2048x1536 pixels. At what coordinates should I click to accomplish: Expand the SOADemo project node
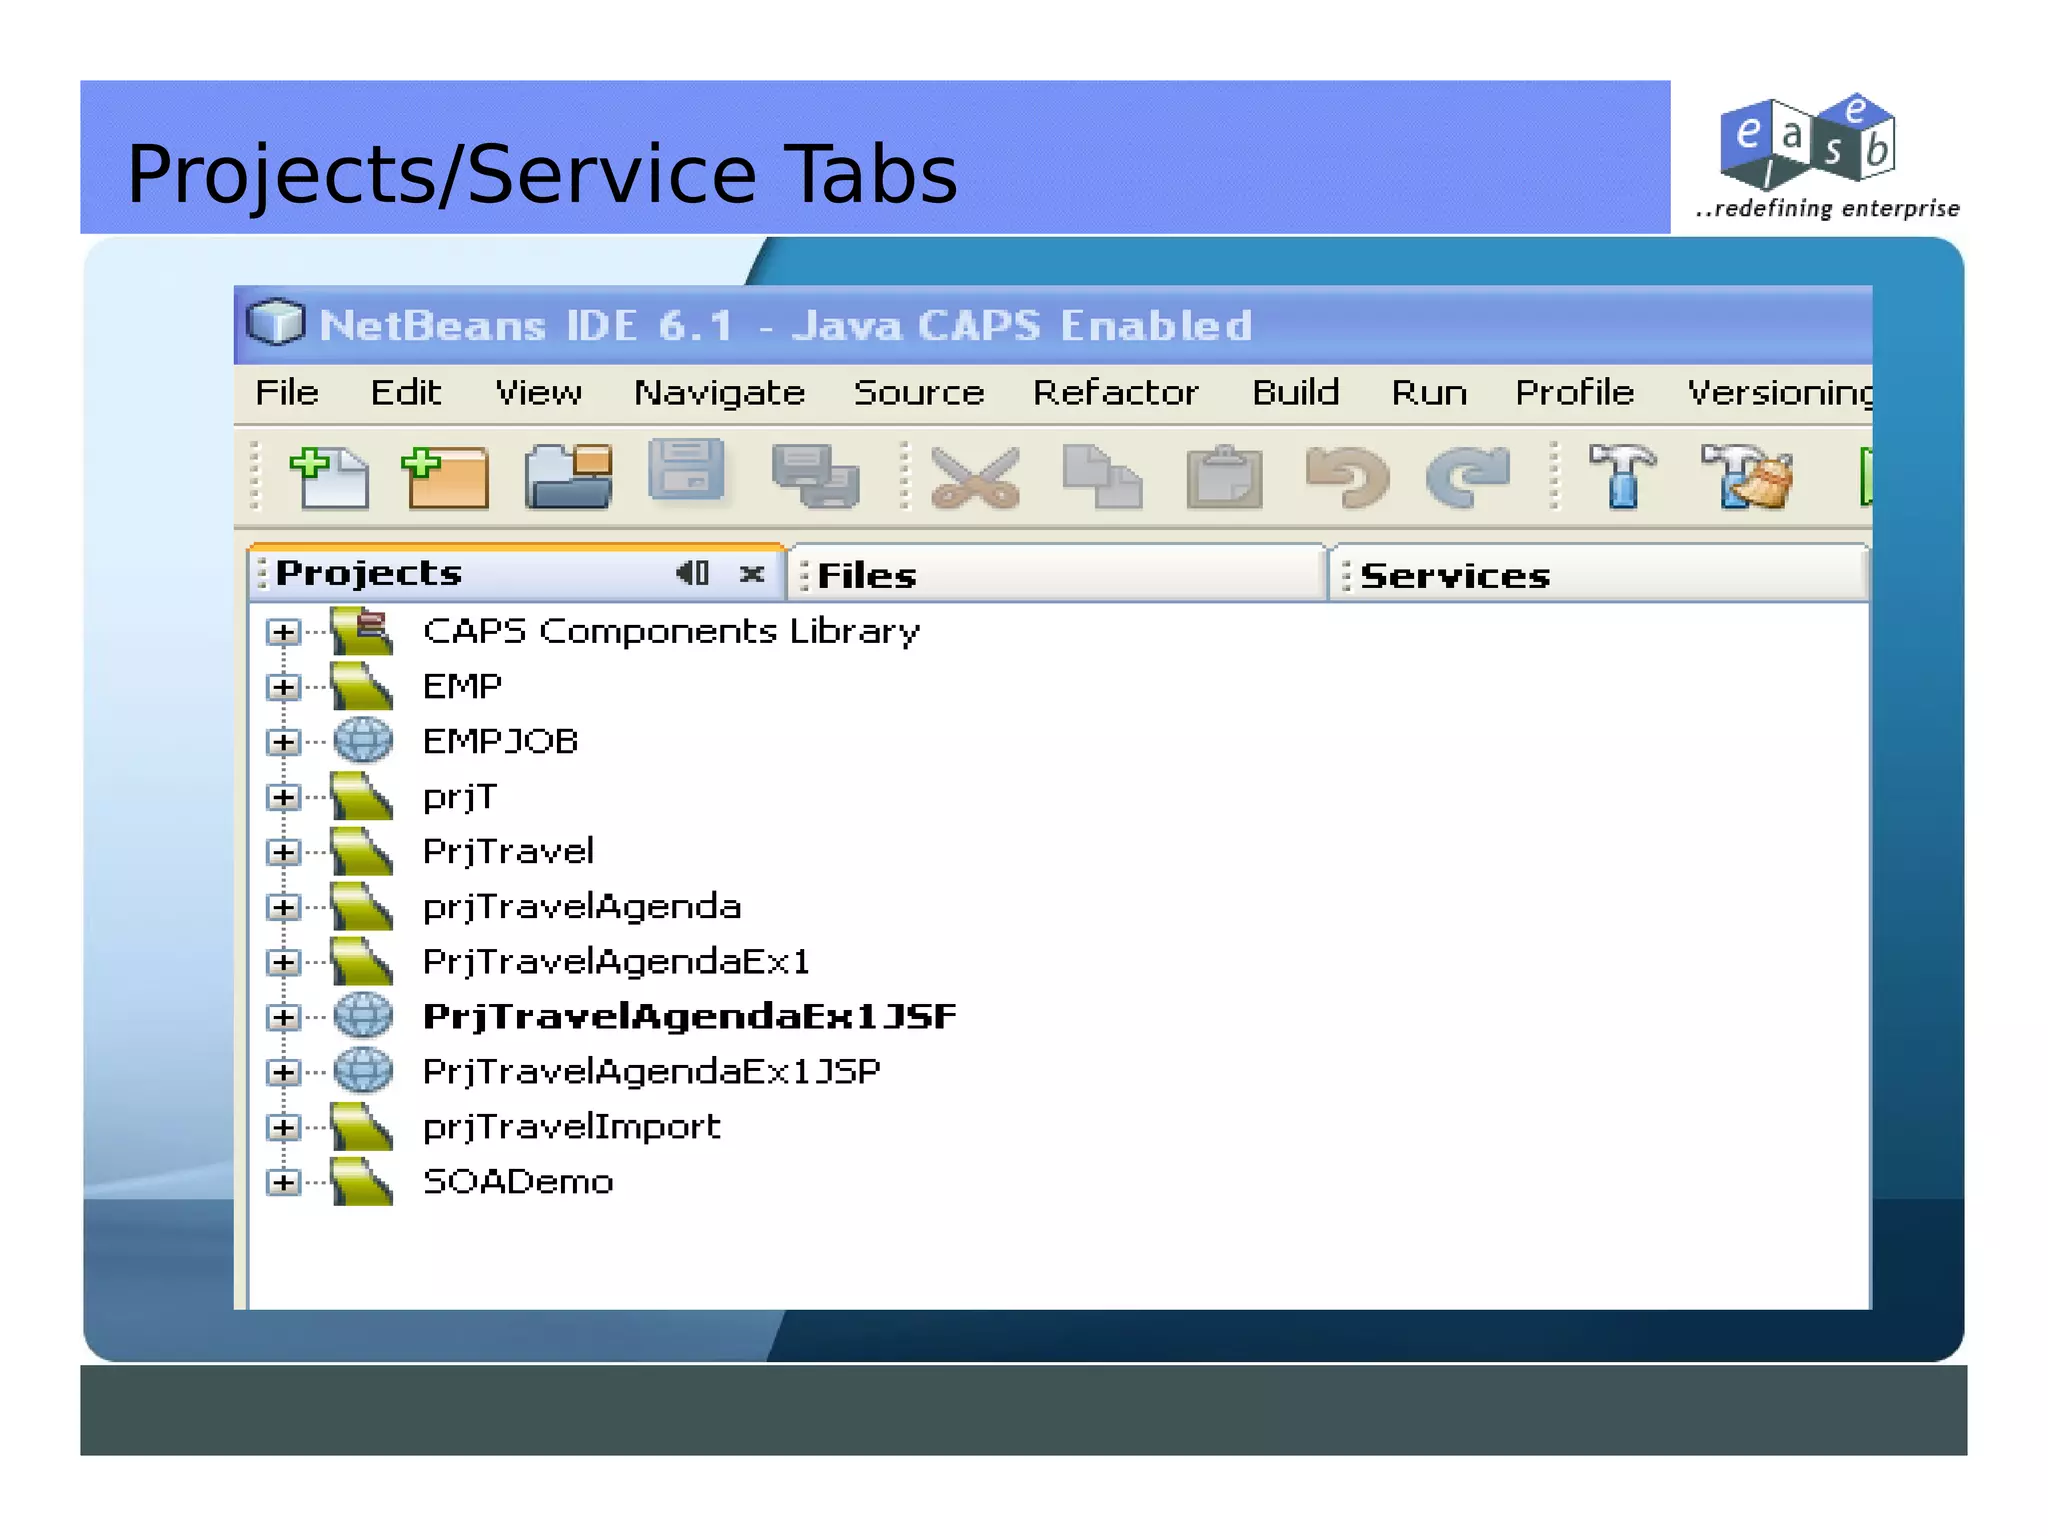tap(284, 1182)
